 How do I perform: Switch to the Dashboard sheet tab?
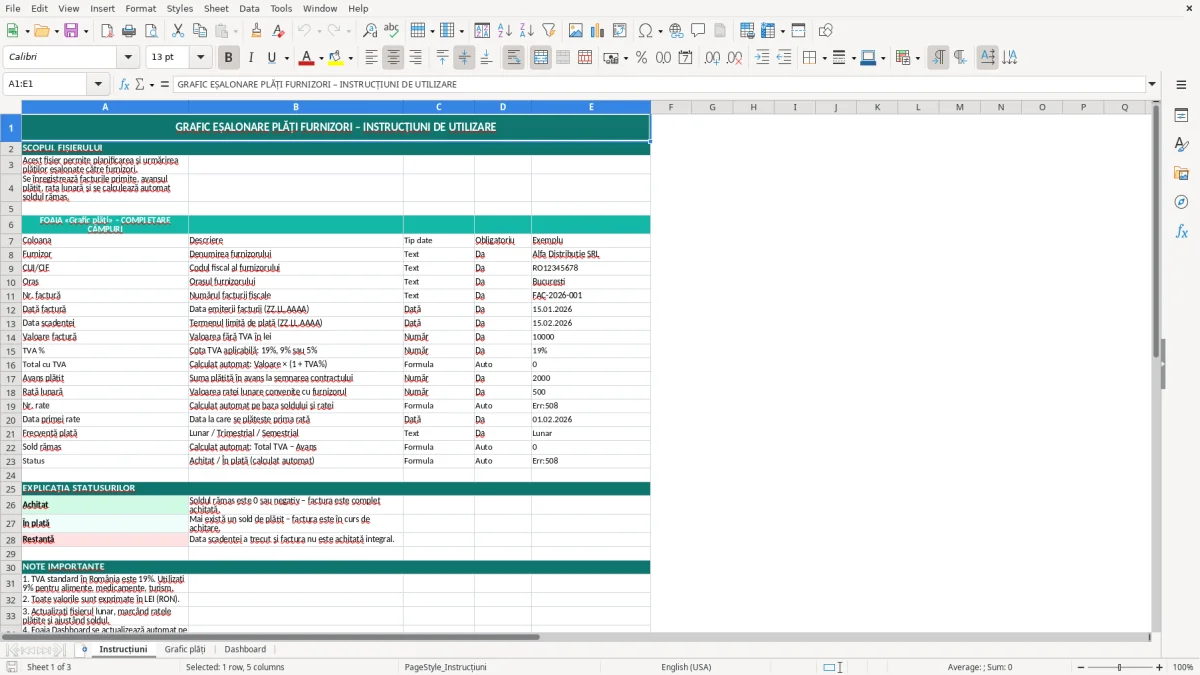coord(245,649)
